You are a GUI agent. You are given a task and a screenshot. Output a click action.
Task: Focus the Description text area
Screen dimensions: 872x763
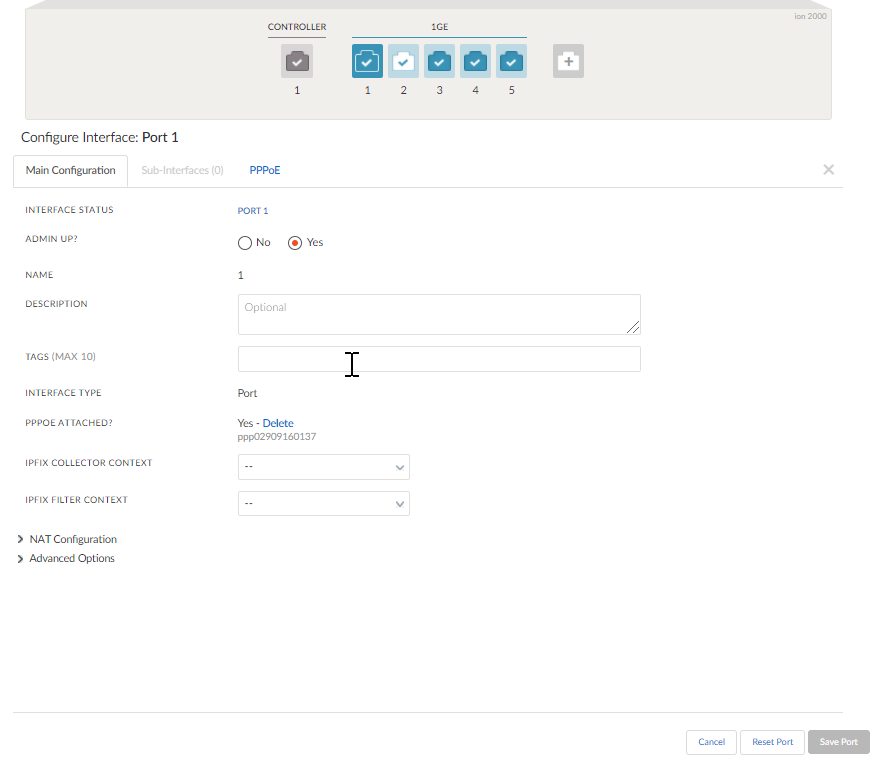pyautogui.click(x=439, y=315)
